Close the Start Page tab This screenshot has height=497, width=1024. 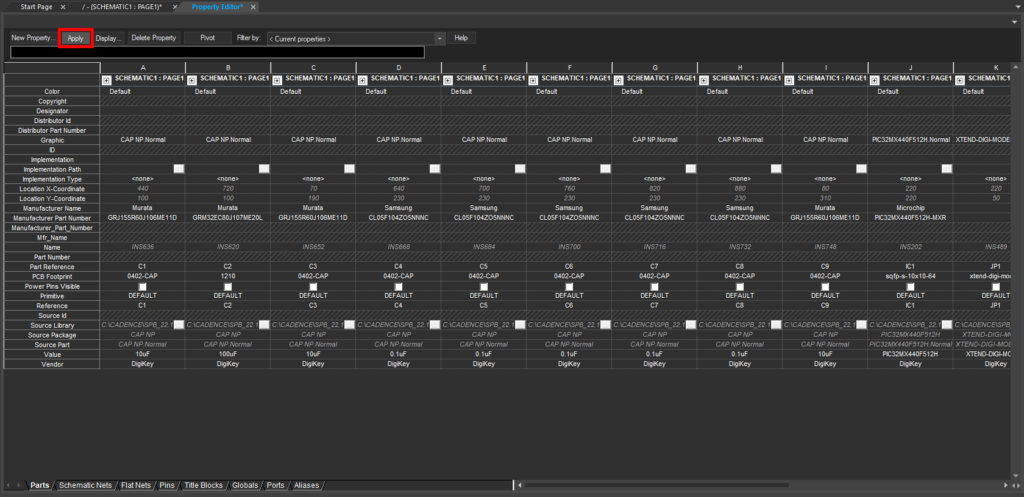(63, 7)
